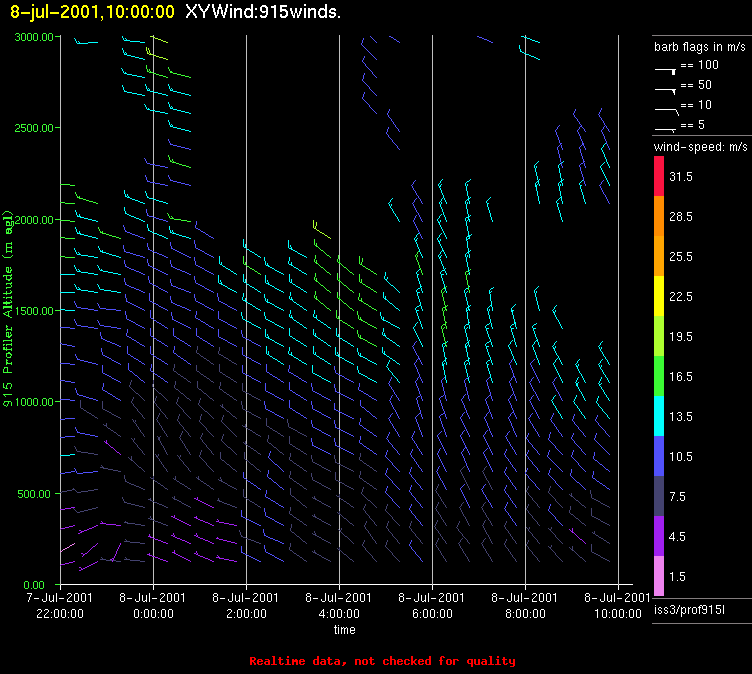Click the '7-Jul-2001 22:00:00' time label
Viewport: 752px width, 674px height.
[60, 605]
